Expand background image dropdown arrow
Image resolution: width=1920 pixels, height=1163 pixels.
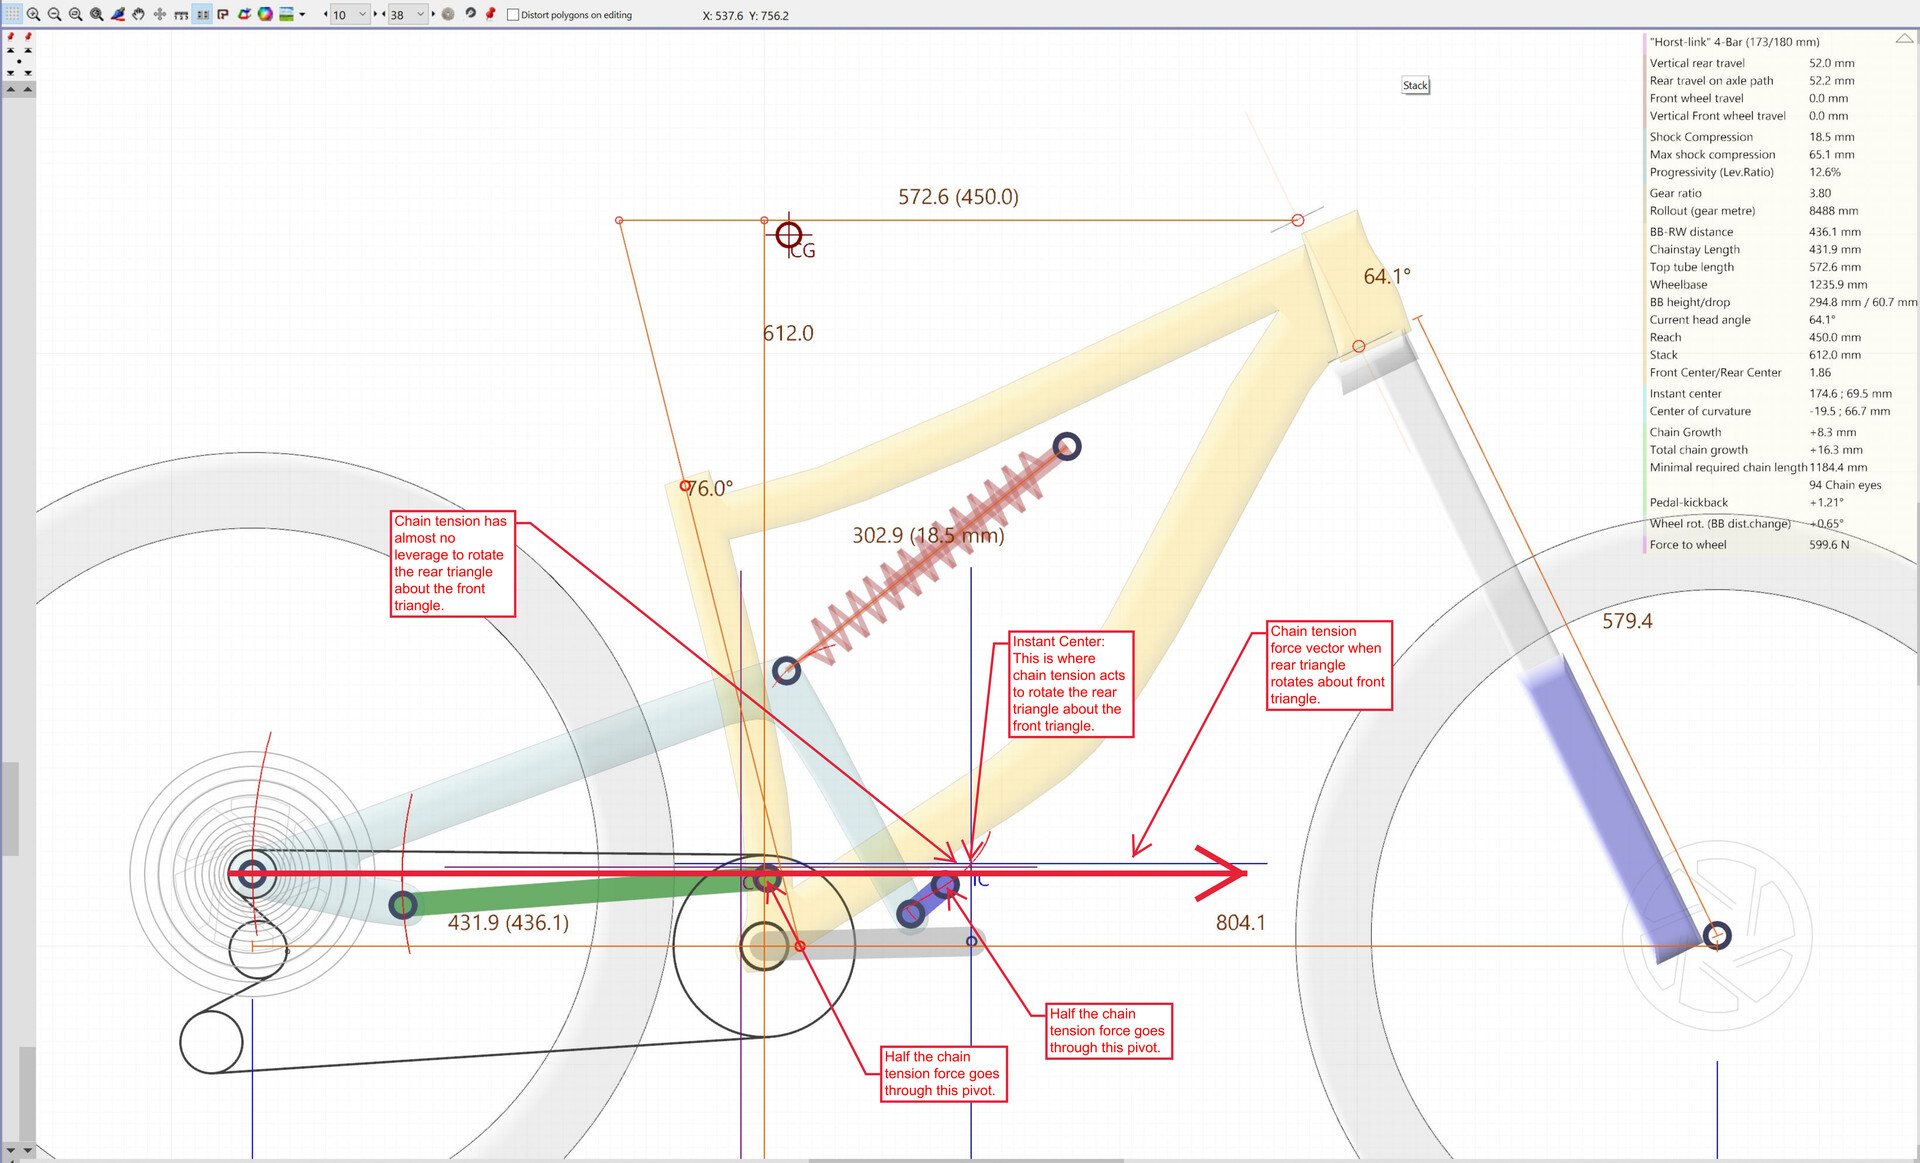click(x=302, y=14)
